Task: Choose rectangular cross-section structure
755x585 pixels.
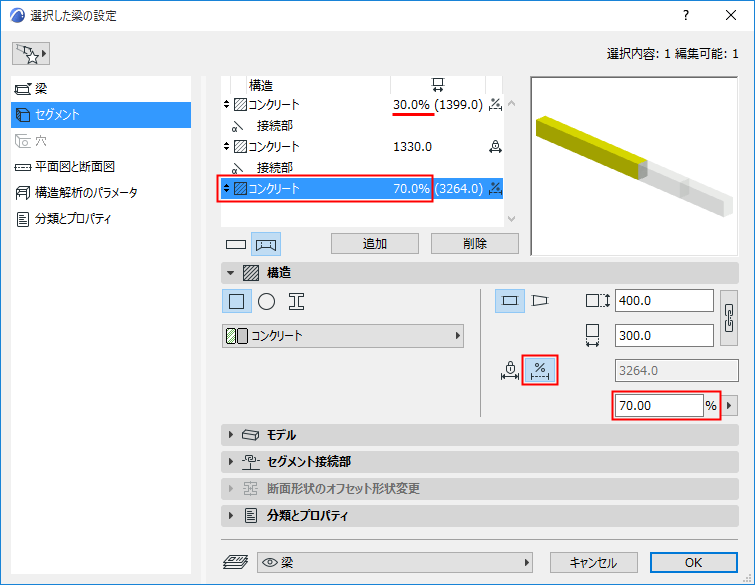Action: 236,301
